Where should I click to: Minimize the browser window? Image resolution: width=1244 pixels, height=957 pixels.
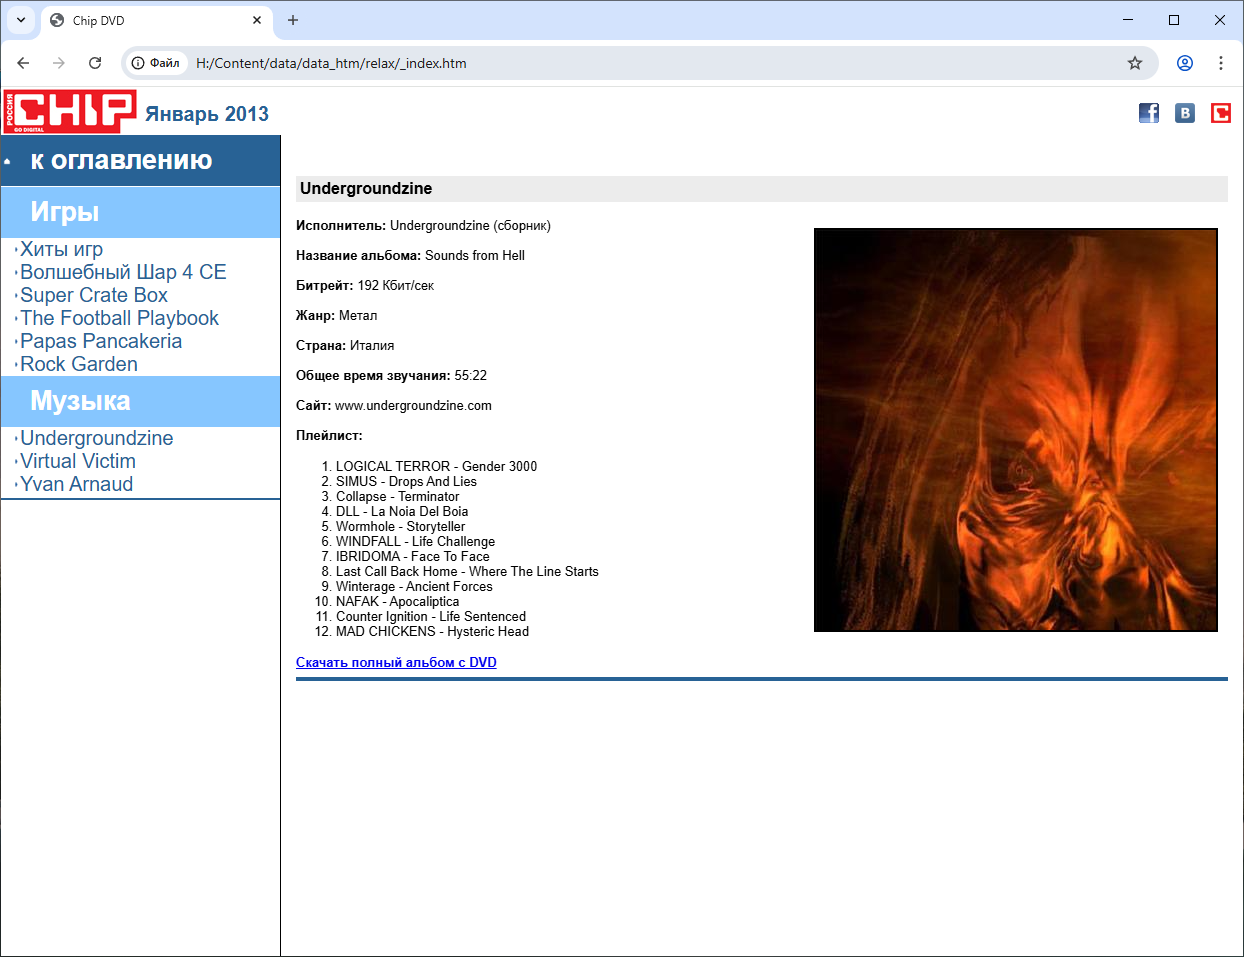[x=1128, y=20]
